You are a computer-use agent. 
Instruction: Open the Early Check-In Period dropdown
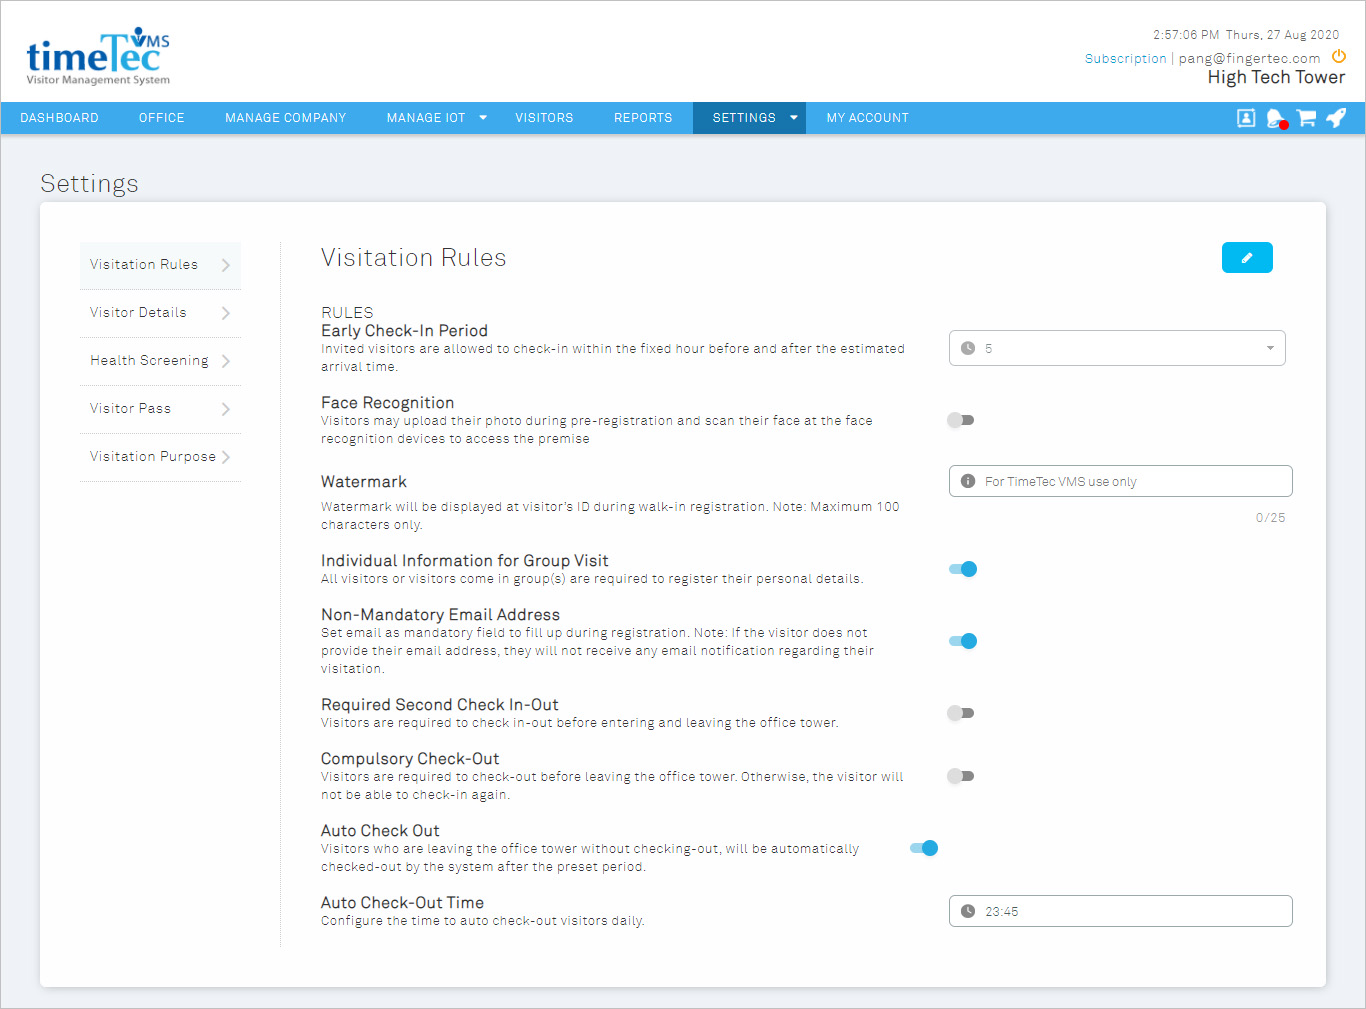click(x=1117, y=348)
